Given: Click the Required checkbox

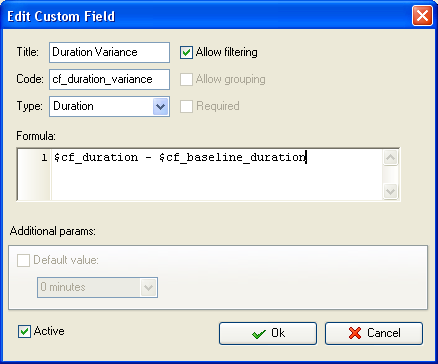Looking at the screenshot, I should (x=186, y=106).
